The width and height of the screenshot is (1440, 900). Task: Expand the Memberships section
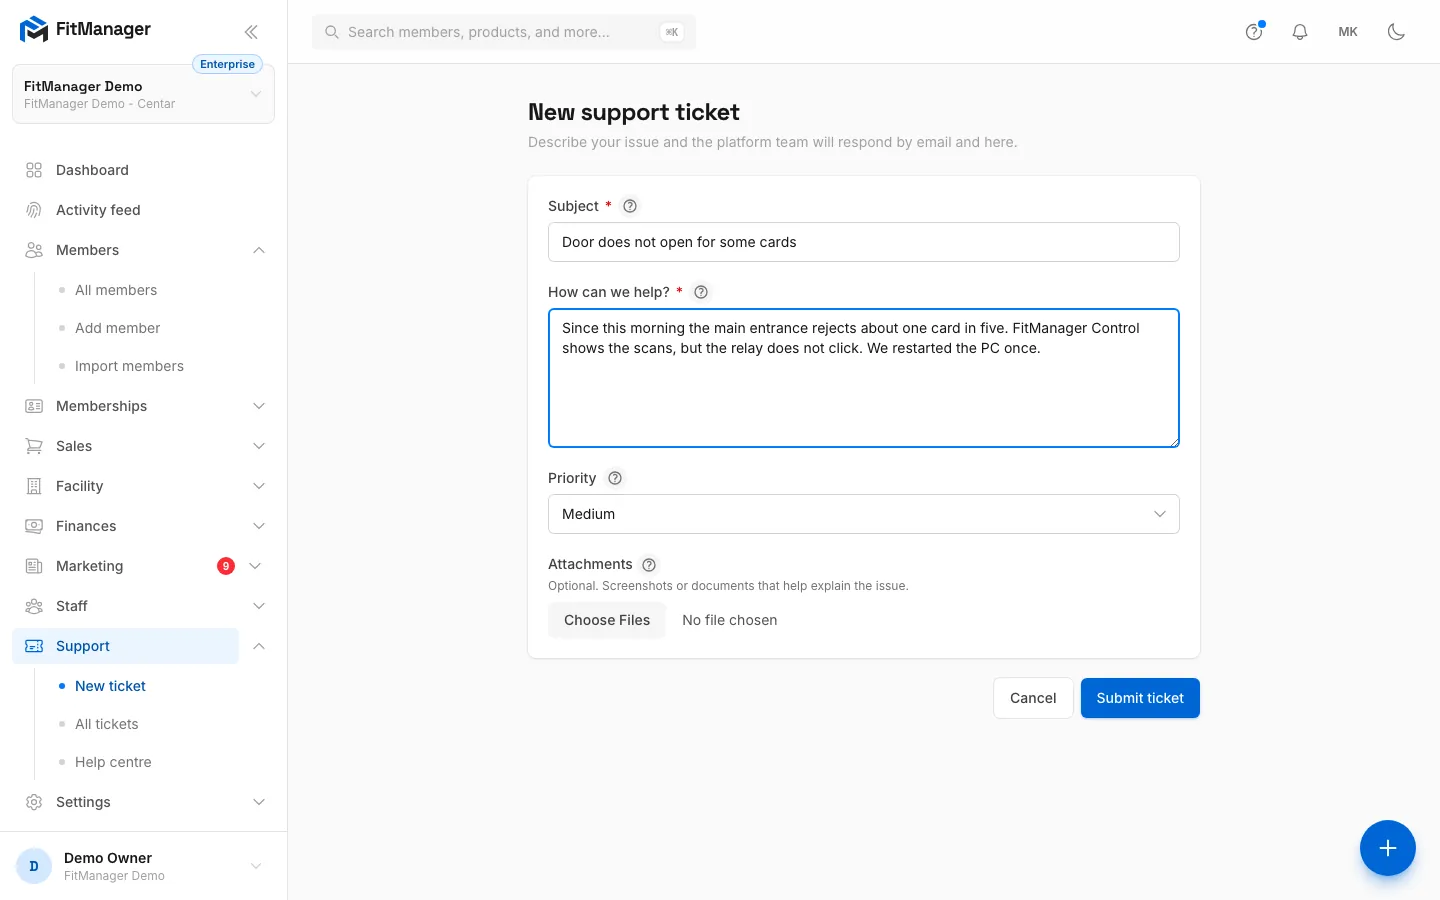(x=259, y=406)
